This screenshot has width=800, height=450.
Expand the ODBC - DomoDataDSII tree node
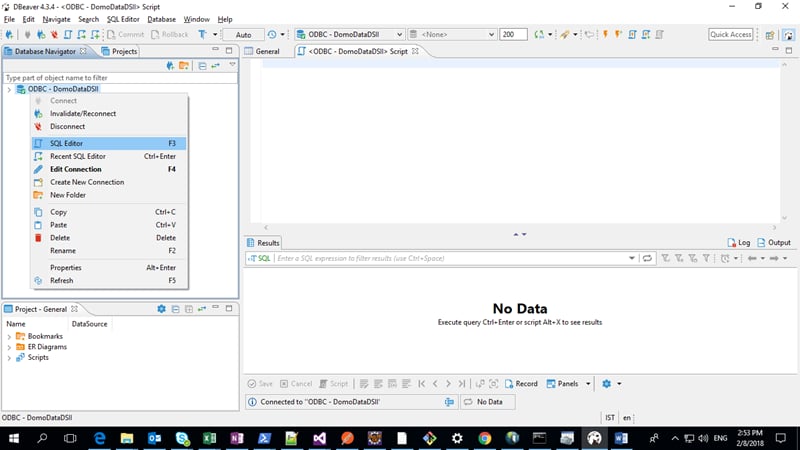click(9, 89)
